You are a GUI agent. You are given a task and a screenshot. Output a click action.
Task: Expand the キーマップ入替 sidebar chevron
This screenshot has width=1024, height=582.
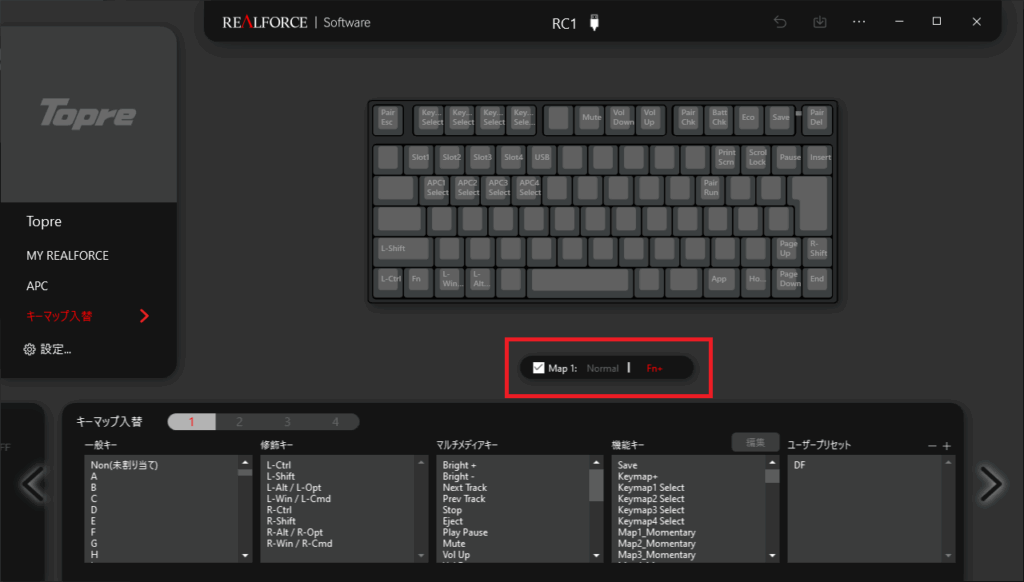tap(144, 316)
